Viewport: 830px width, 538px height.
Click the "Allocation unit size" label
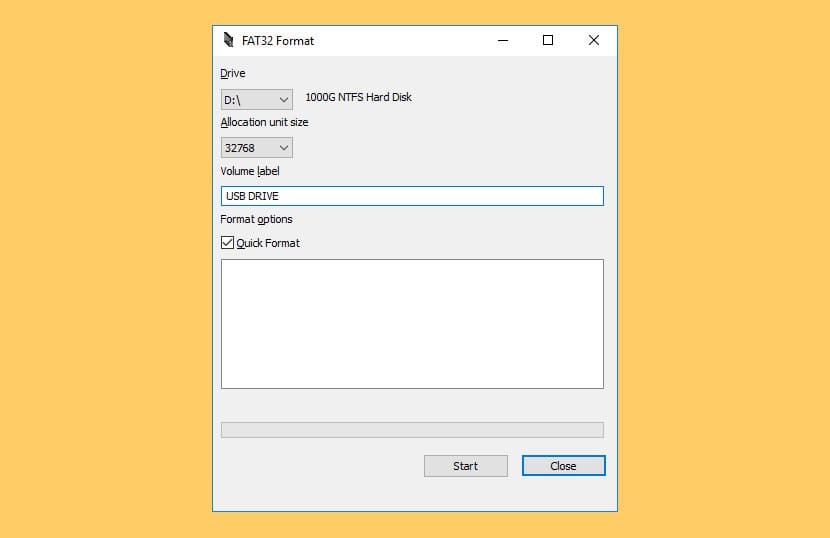click(x=264, y=122)
